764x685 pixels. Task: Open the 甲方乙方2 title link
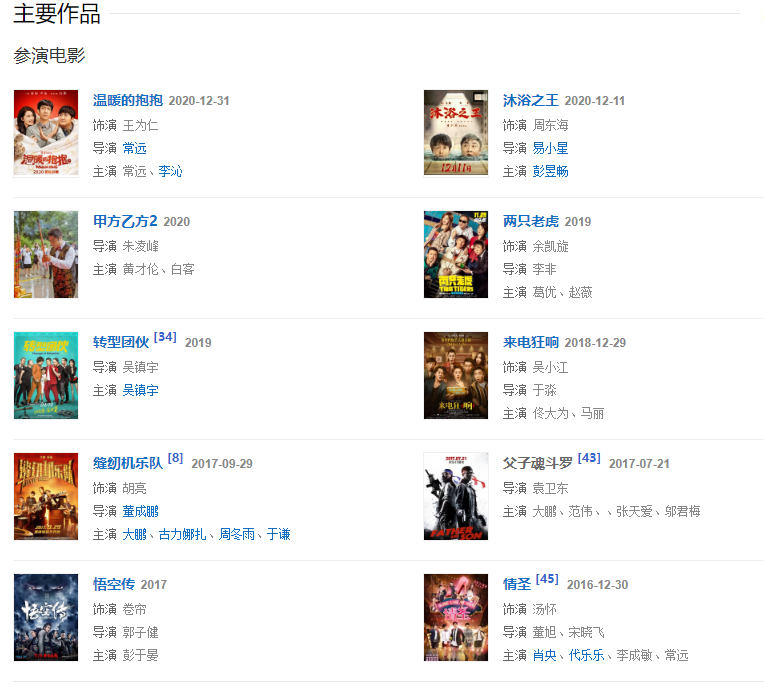[125, 221]
